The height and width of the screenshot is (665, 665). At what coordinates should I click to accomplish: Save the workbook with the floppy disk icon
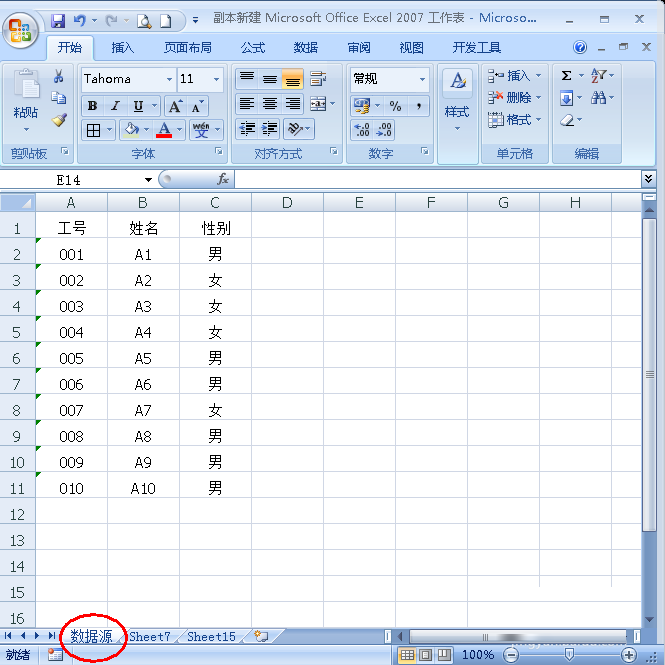pos(58,20)
